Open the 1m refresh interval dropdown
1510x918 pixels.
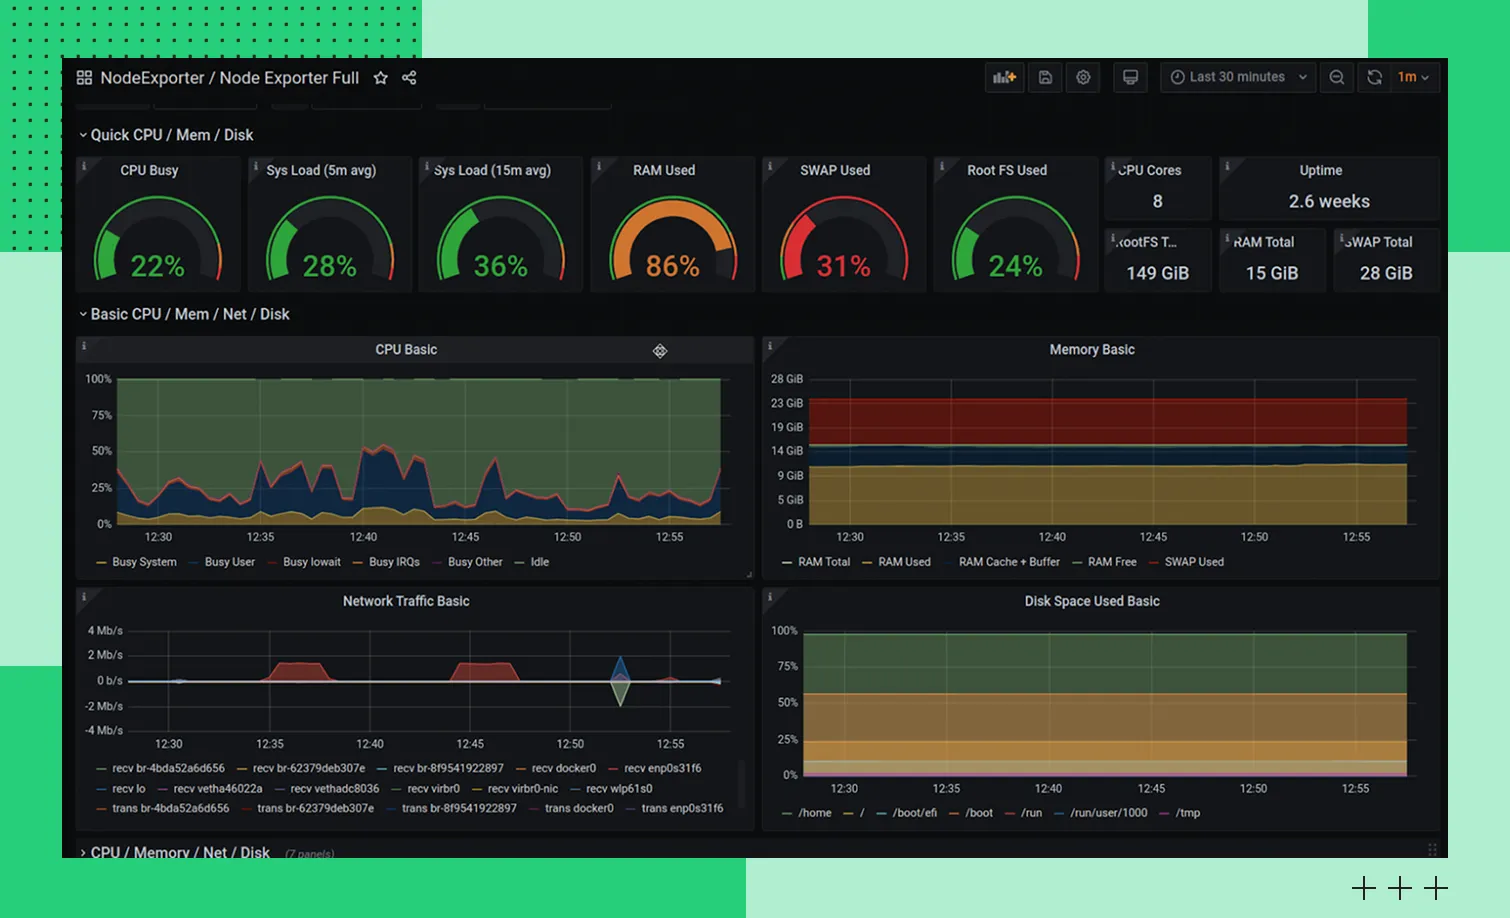1413,77
